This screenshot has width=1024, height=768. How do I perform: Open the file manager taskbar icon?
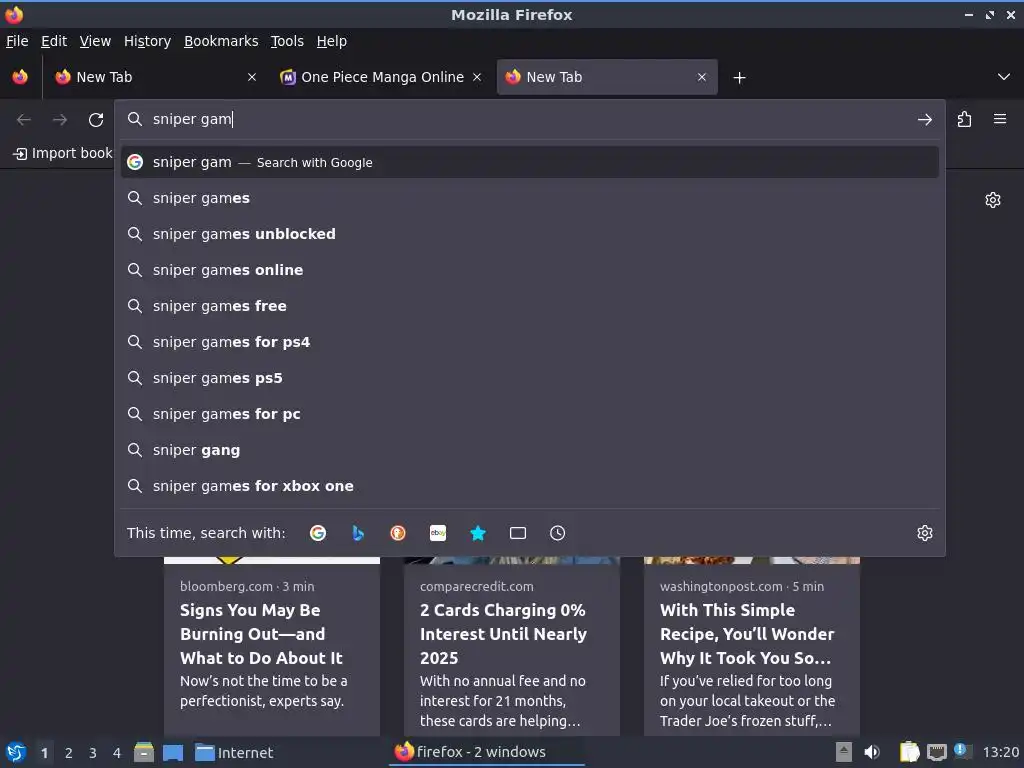point(144,752)
